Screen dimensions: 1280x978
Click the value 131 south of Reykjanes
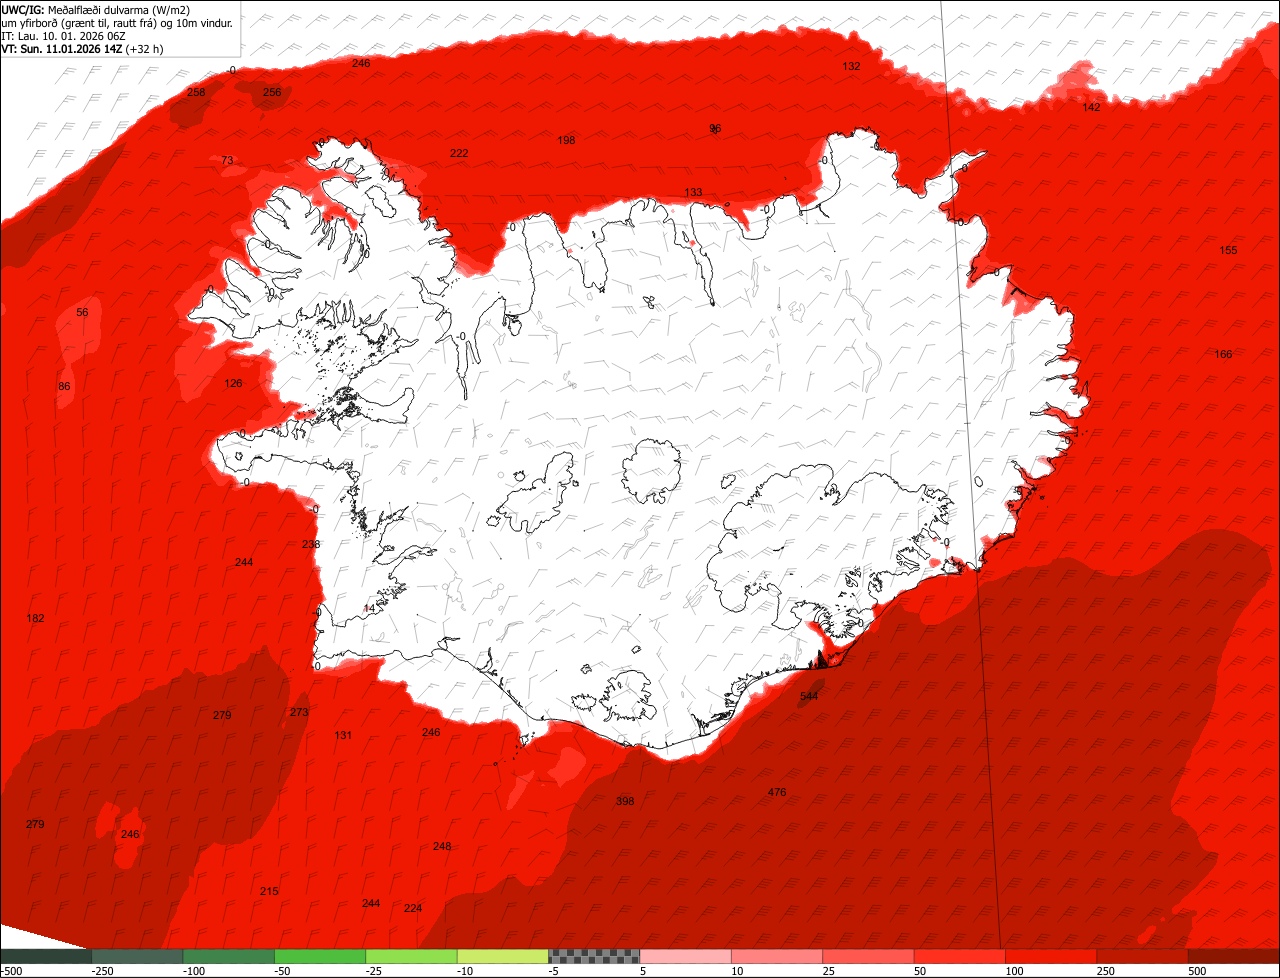[343, 735]
